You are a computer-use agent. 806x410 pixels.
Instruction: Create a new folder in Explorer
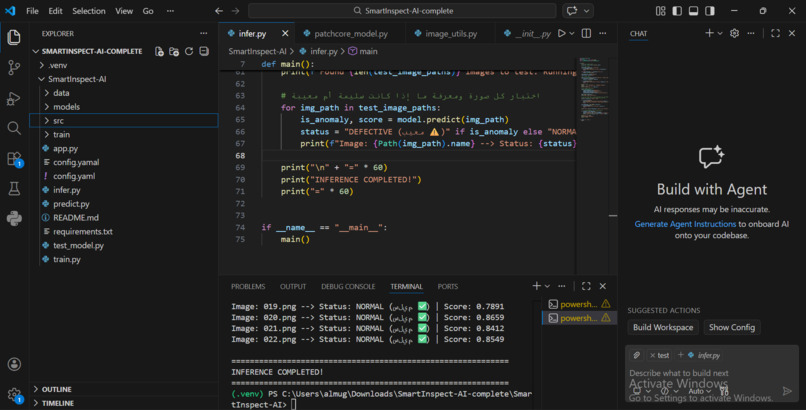(x=174, y=51)
